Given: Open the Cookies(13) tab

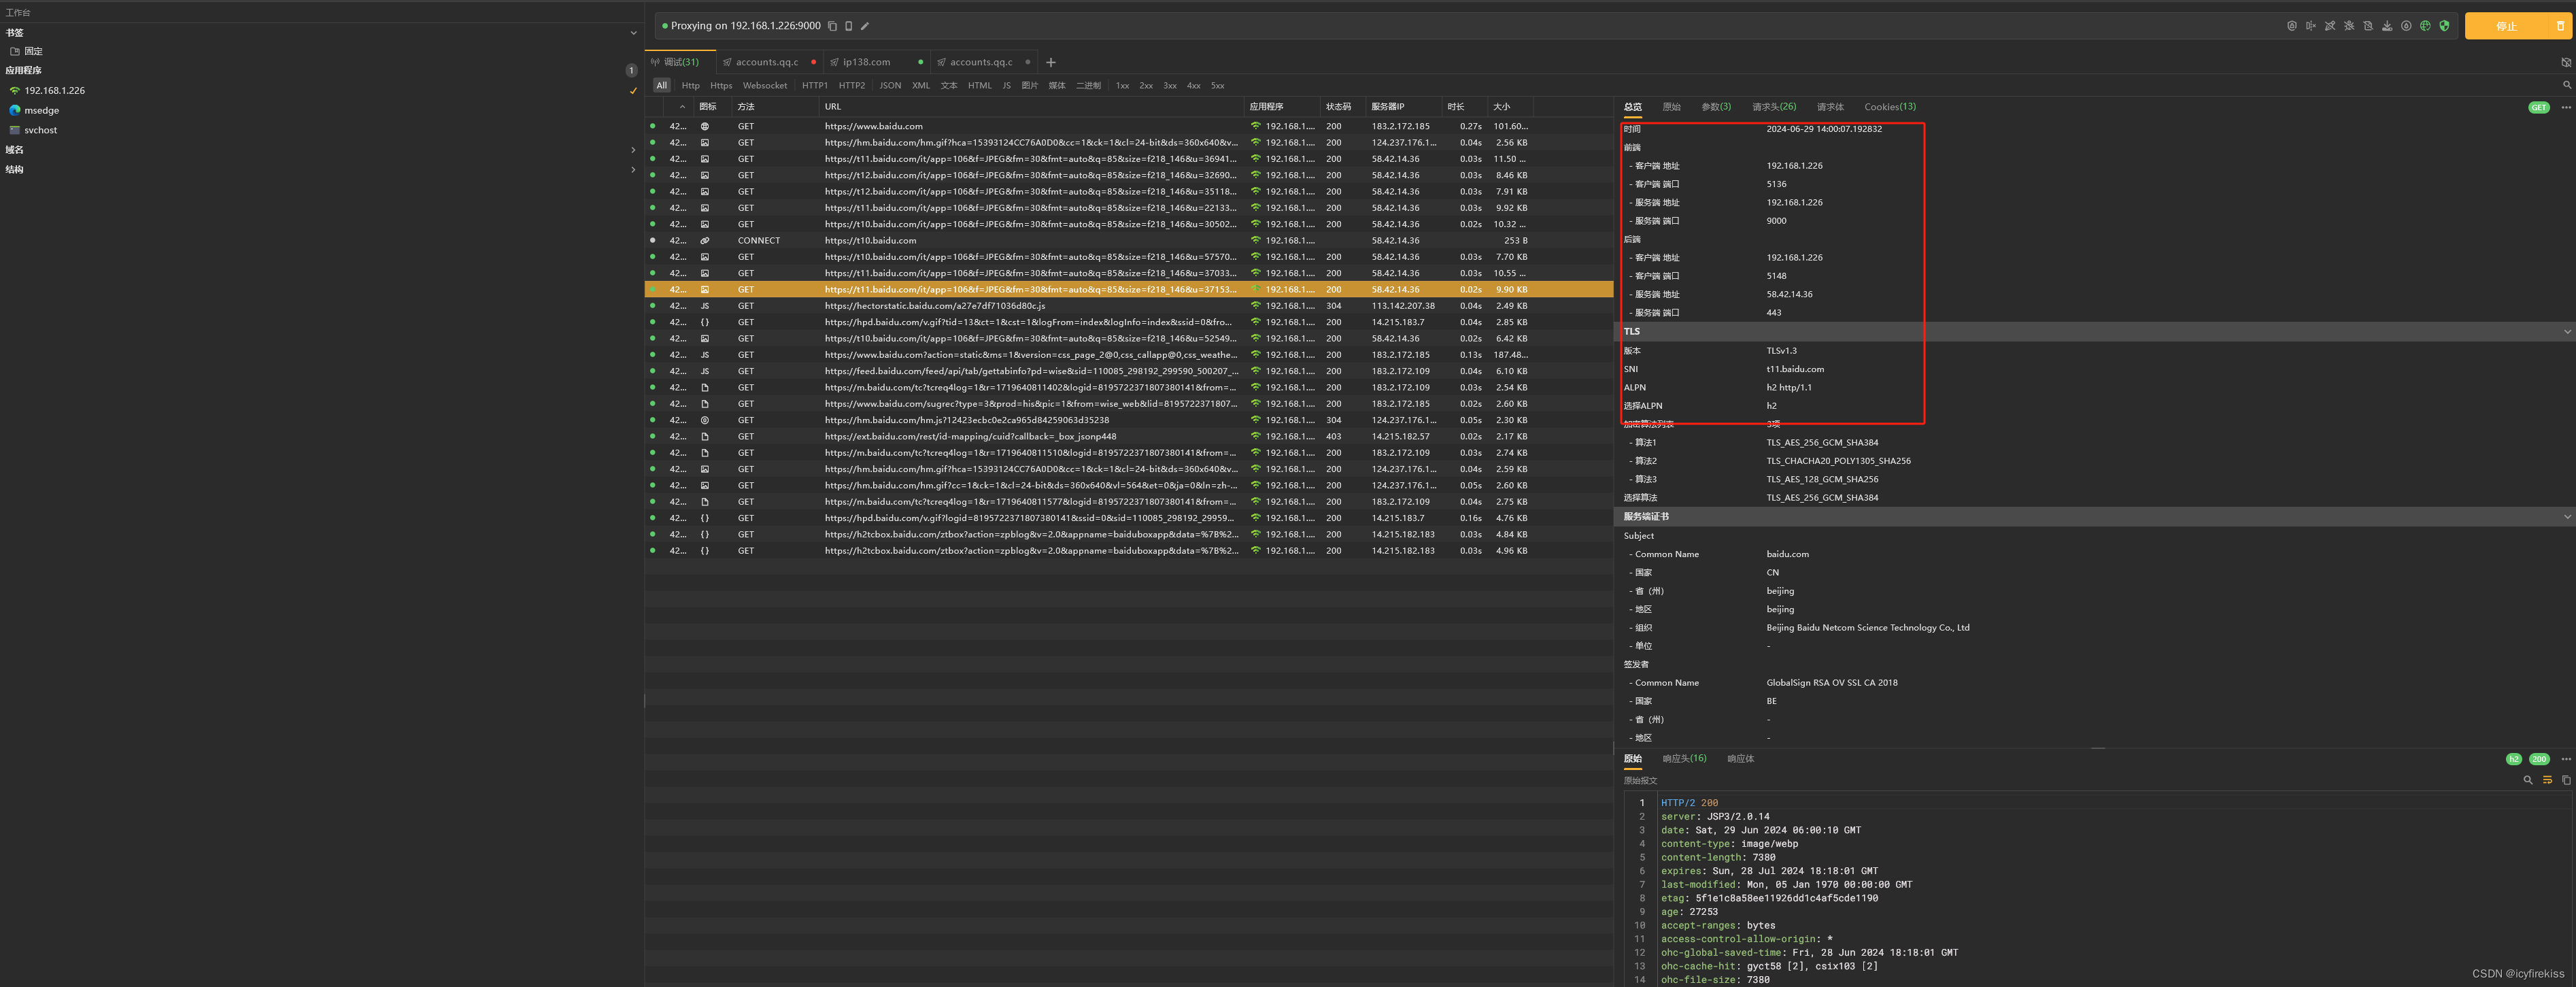Looking at the screenshot, I should click(1890, 107).
